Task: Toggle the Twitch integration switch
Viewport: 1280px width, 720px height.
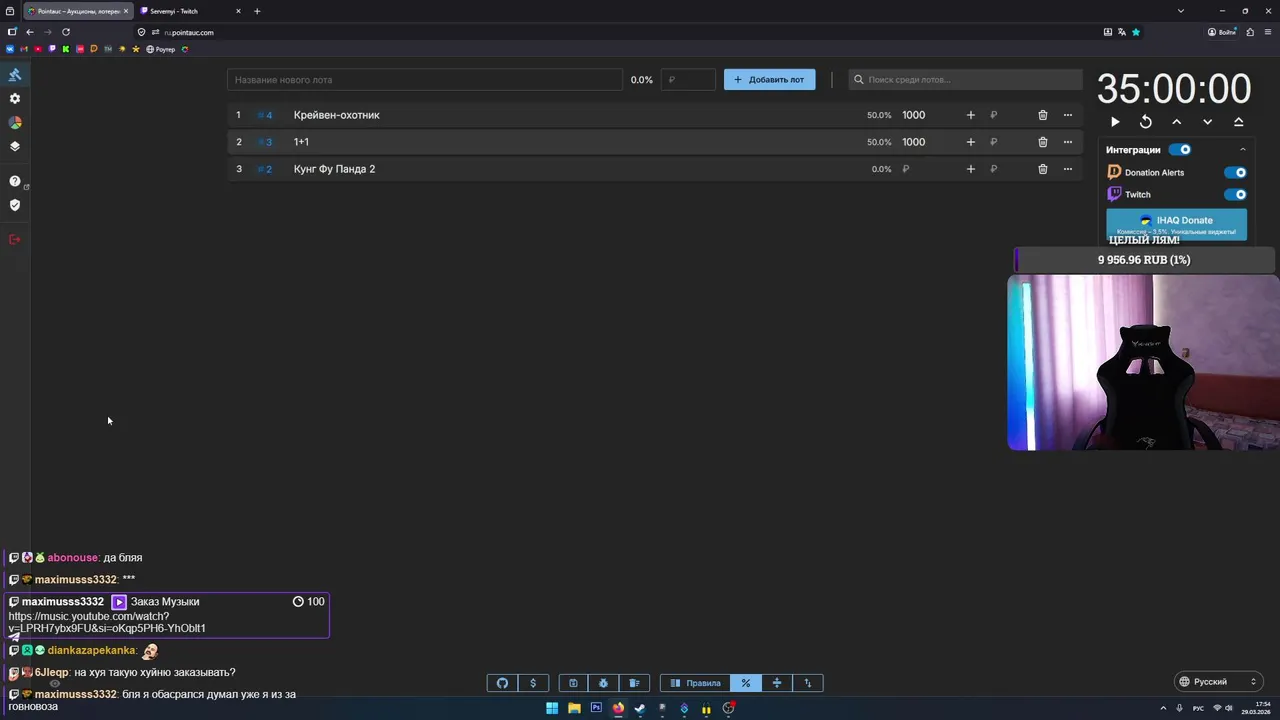Action: click(x=1235, y=194)
